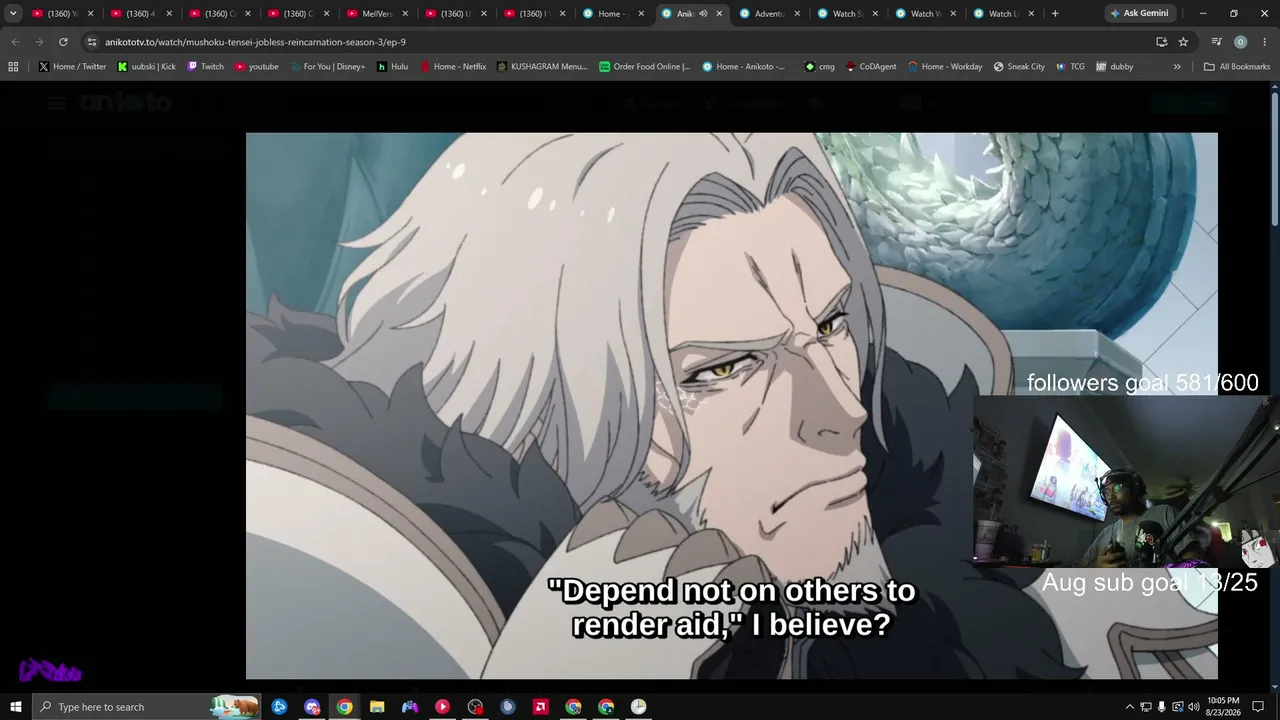
Task: Open the CoDAgent bookmark
Action: tap(871, 67)
